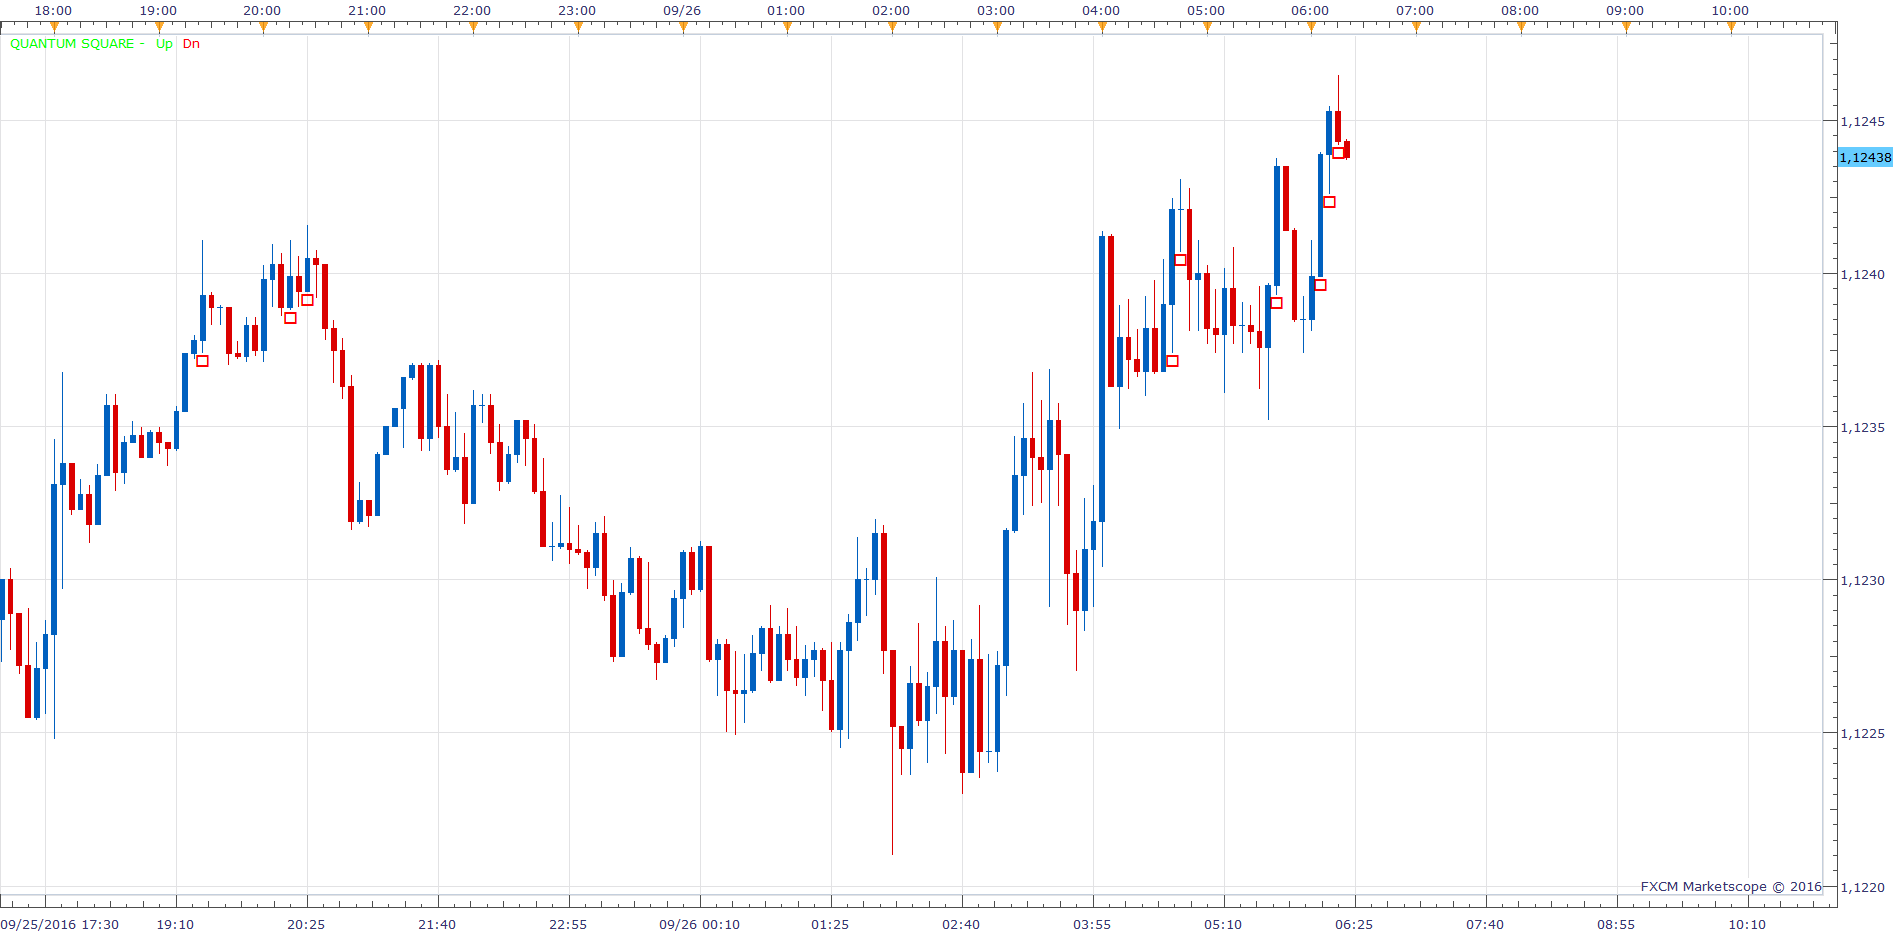This screenshot has height=937, width=1903.
Task: Select the green 'Up' legend label
Action: [164, 44]
